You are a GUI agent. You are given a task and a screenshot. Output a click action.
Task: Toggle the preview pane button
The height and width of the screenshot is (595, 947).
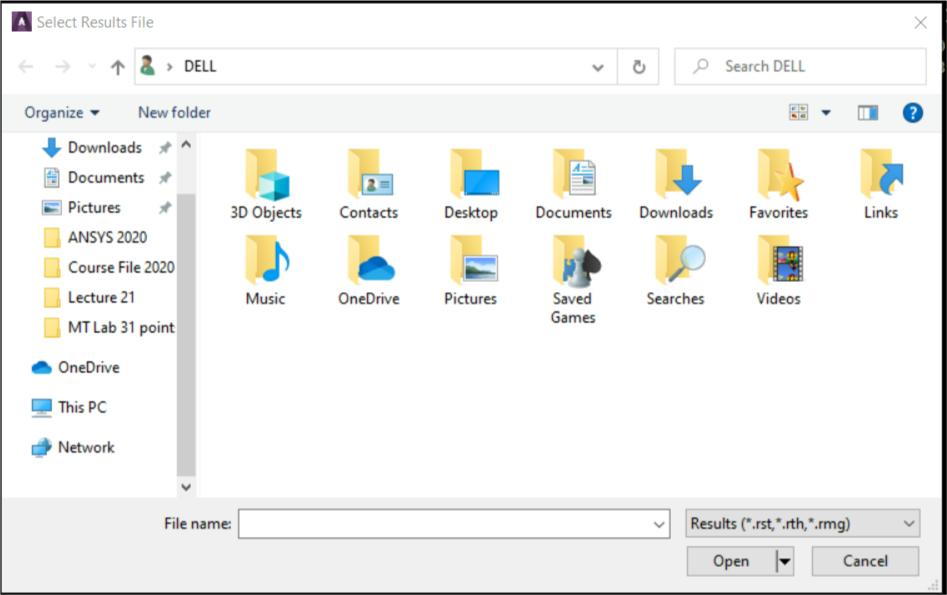[867, 113]
